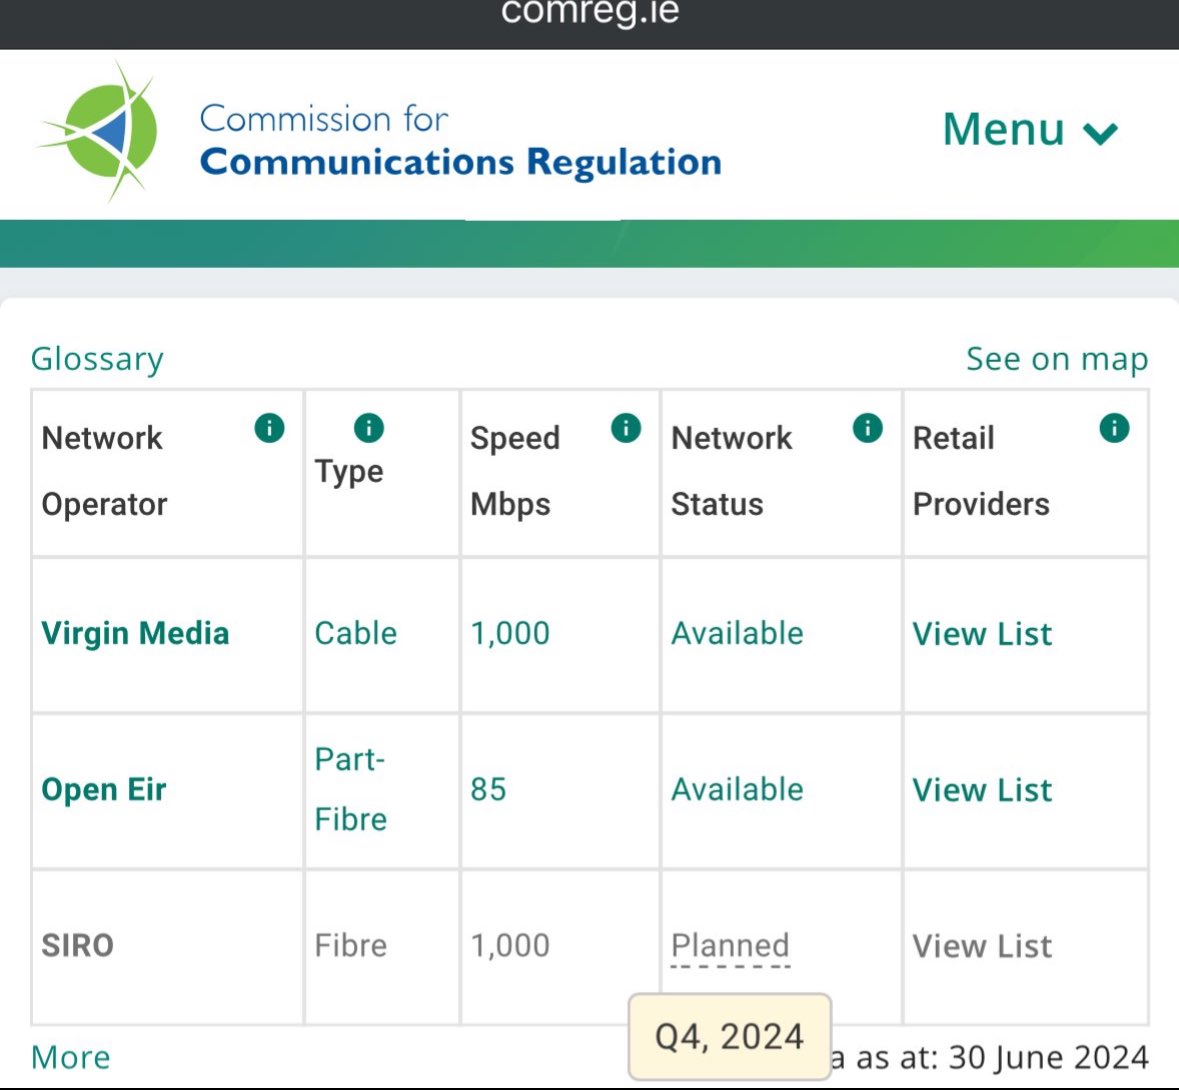Open info icon for Network Operator column

269,428
